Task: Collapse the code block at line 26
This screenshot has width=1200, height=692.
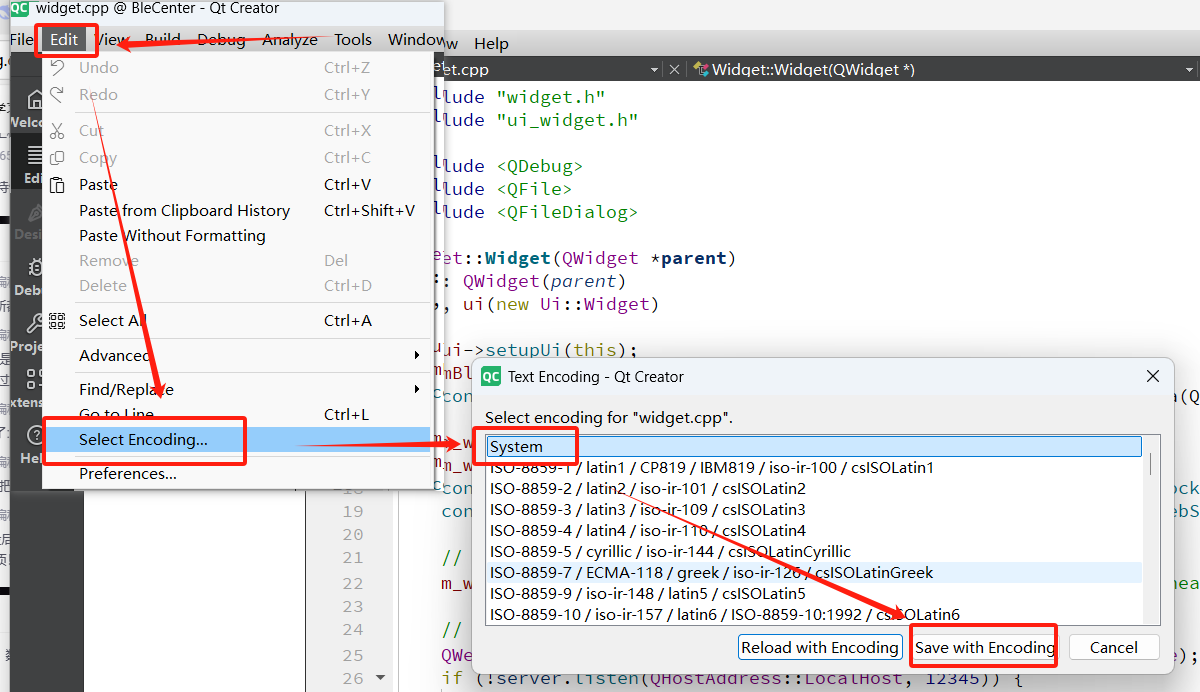Action: tap(380, 679)
